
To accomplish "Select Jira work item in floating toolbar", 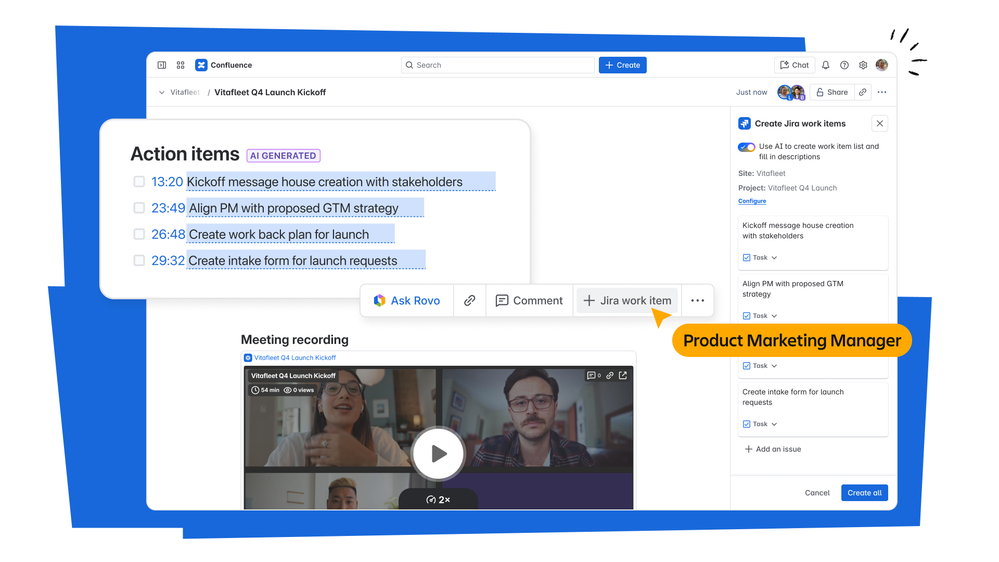I will (627, 300).
